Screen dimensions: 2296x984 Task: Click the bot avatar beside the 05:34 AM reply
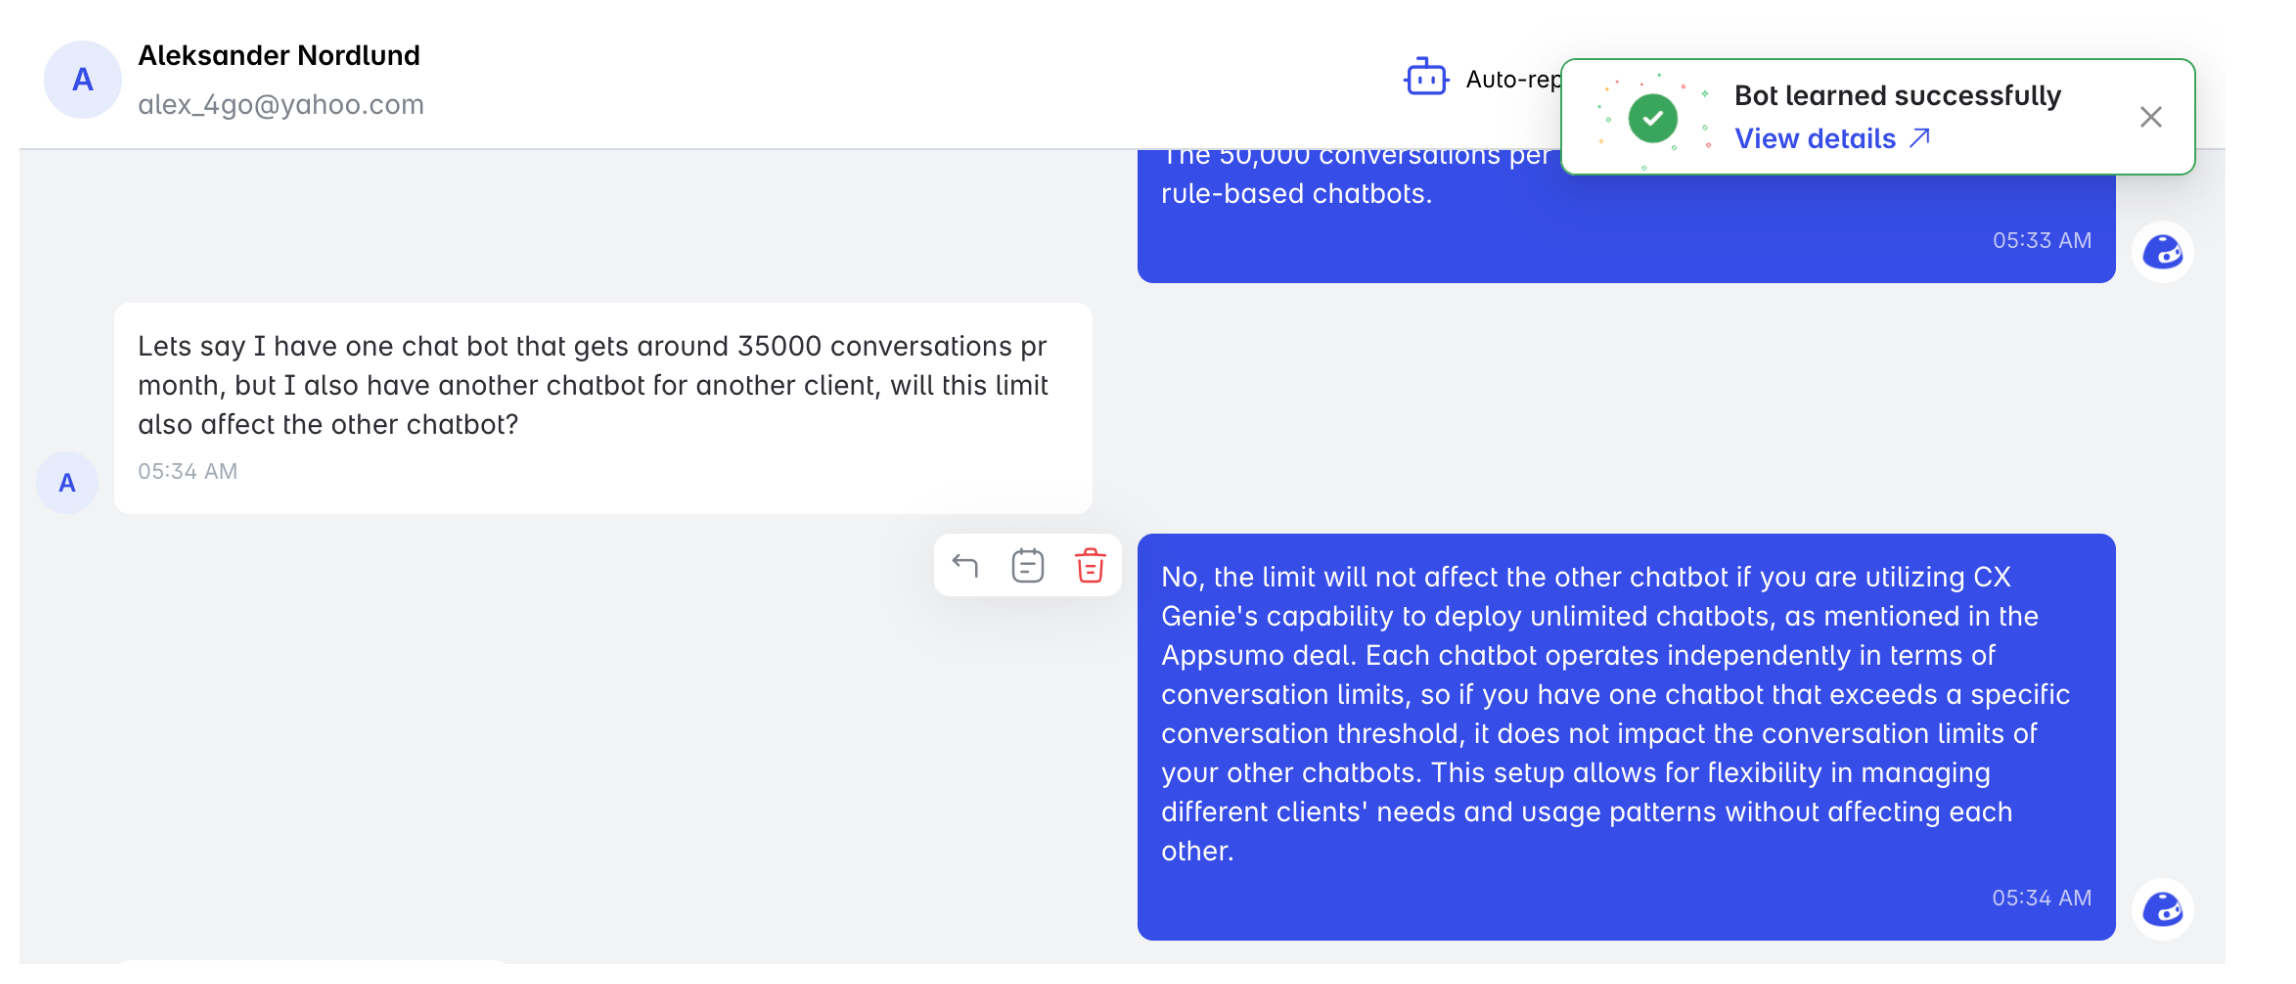click(x=2162, y=909)
